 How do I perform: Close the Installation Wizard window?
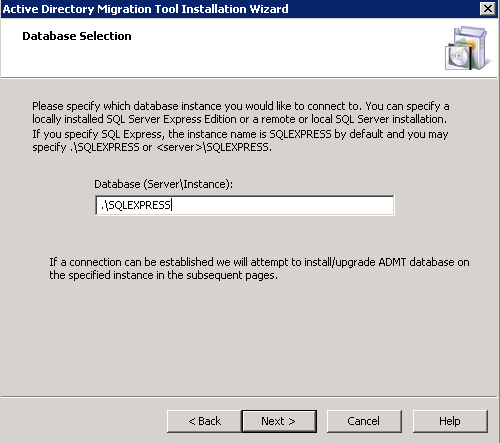pyautogui.click(x=487, y=8)
